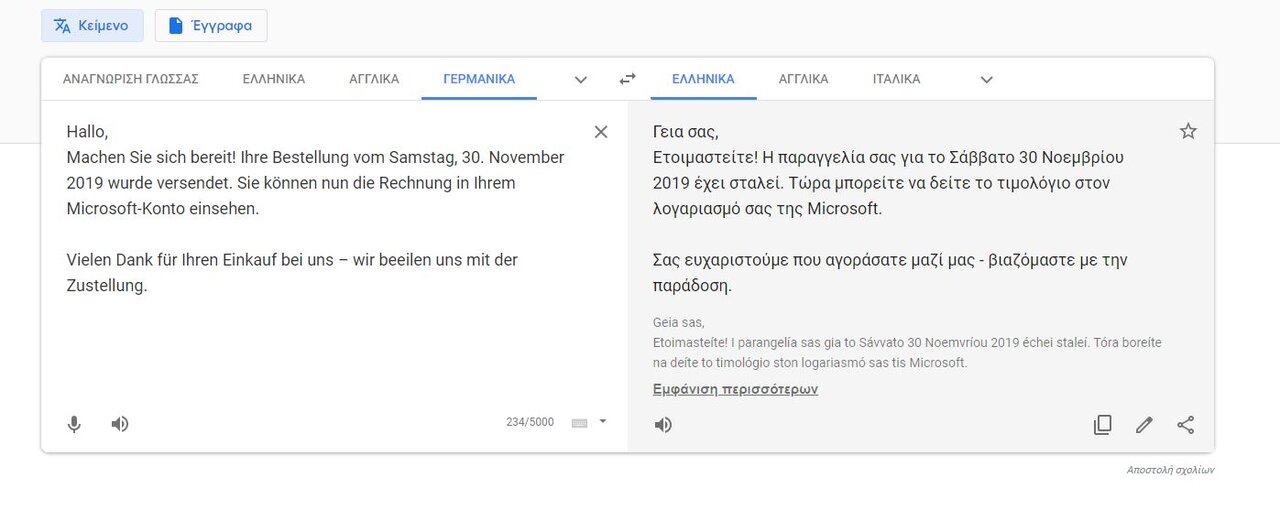Screen dimensions: 1280x521
Task: Open the Έγγραφα documents mode
Action: pos(211,25)
